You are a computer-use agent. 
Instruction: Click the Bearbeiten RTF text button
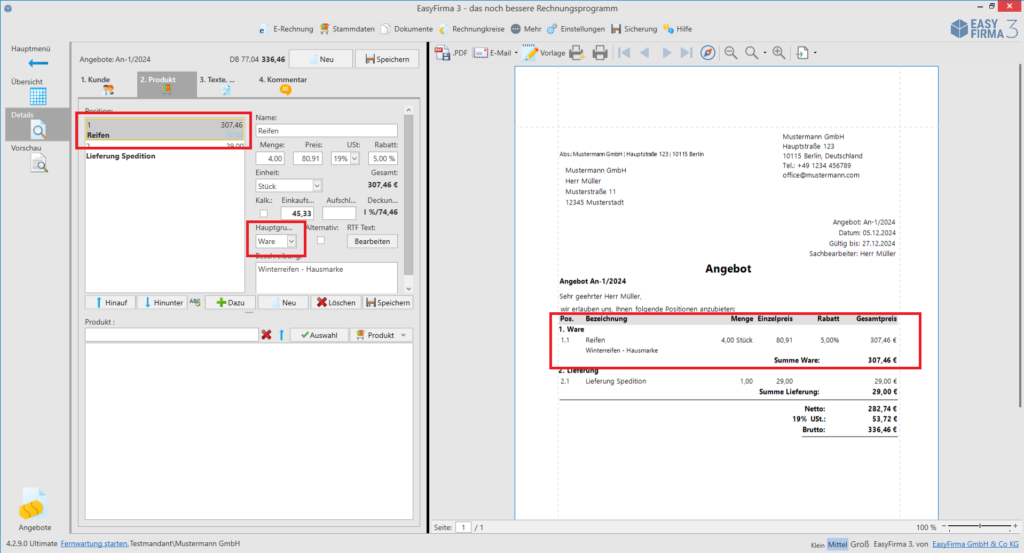372,242
